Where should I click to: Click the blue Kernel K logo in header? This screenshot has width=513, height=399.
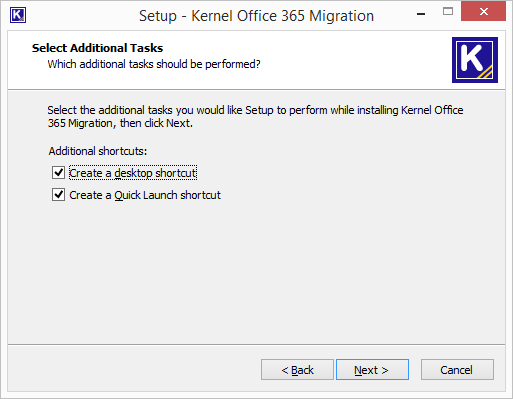pos(475,60)
